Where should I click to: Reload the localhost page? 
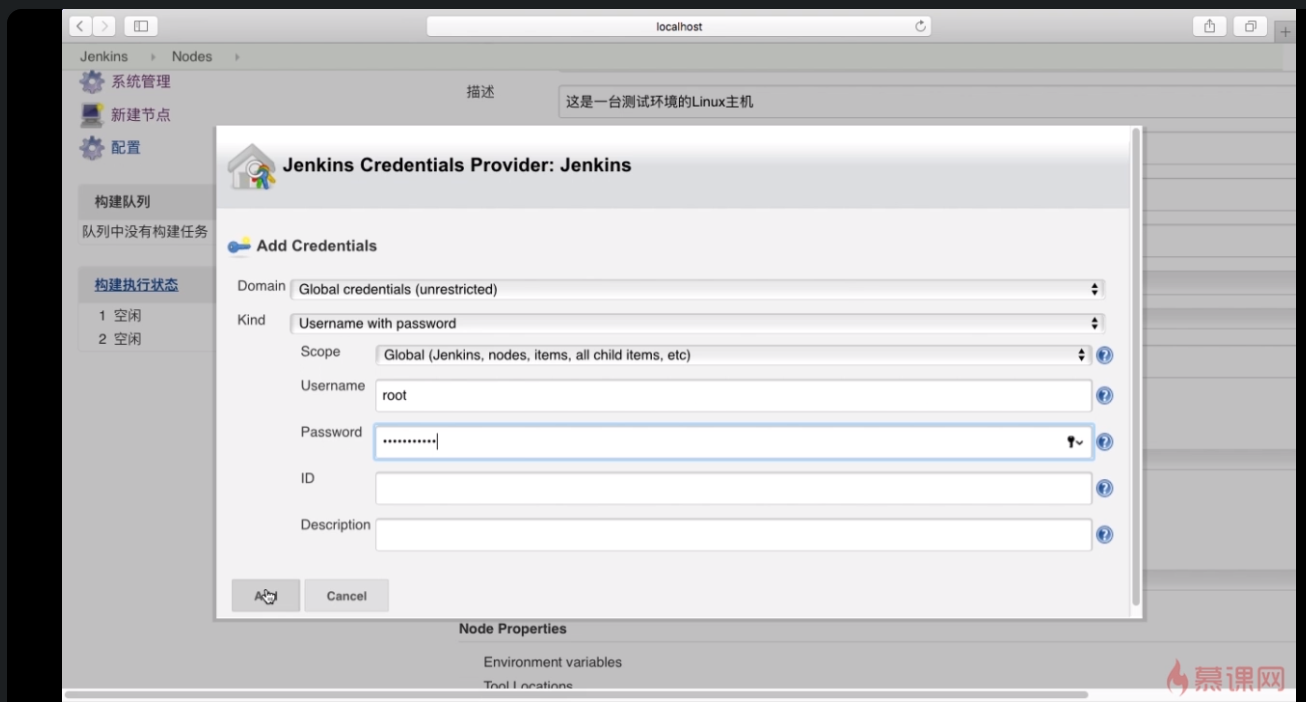click(920, 26)
